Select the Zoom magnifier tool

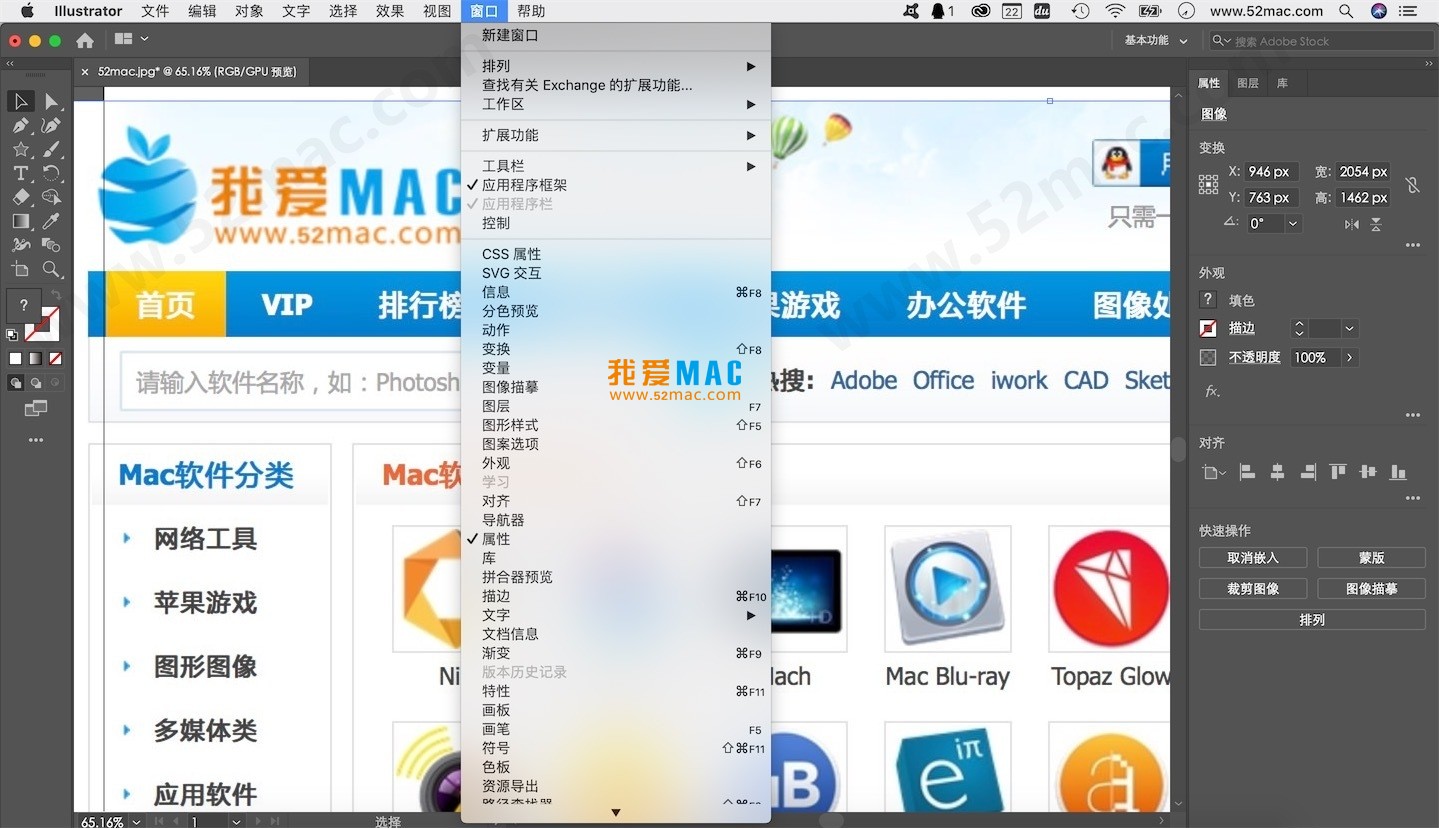[51, 270]
